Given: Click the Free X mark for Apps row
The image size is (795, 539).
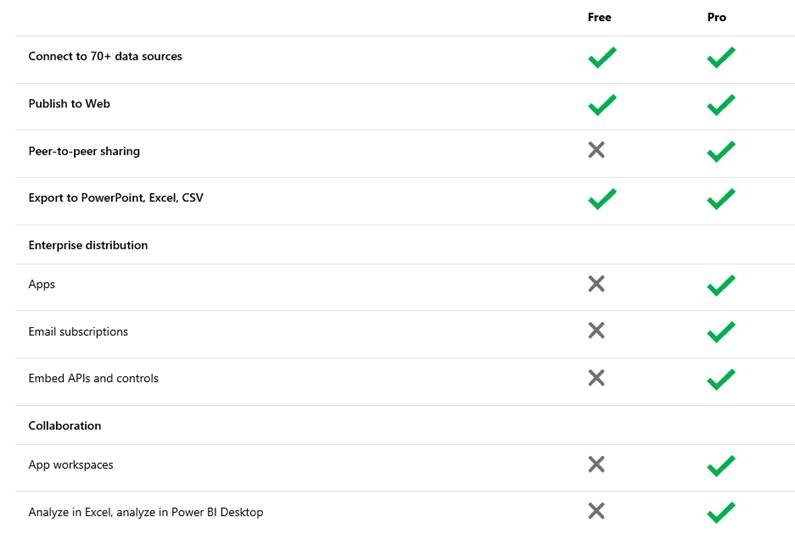Looking at the screenshot, I should click(596, 283).
